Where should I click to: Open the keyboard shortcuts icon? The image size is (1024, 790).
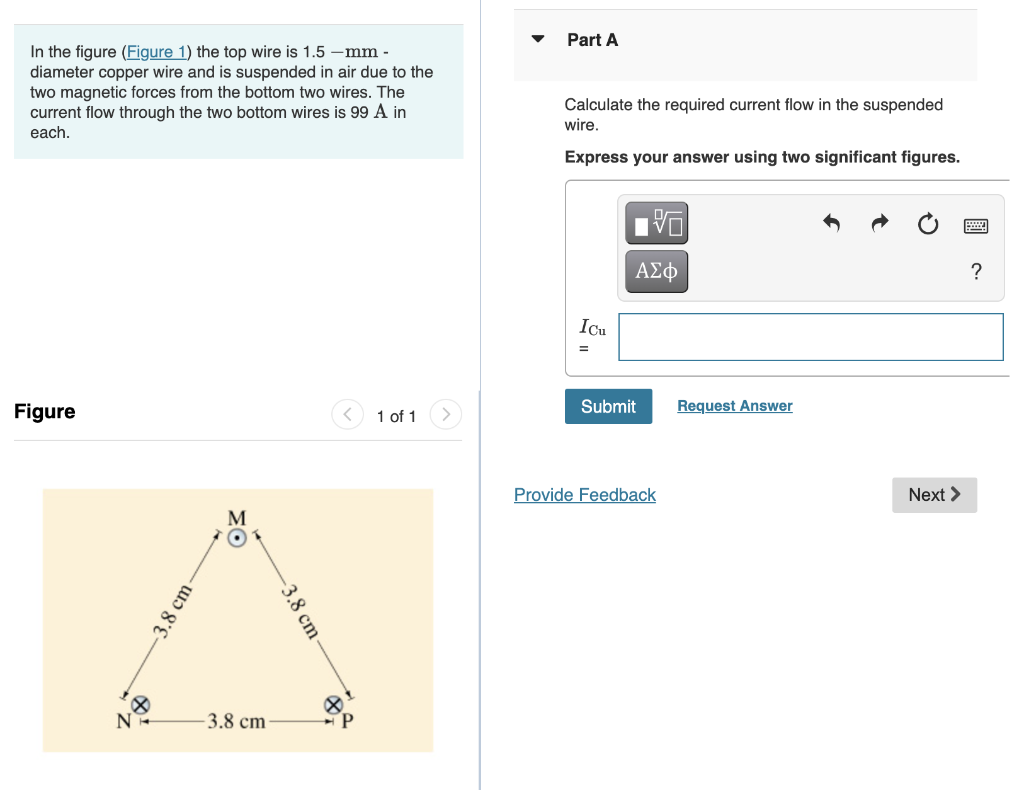(976, 226)
